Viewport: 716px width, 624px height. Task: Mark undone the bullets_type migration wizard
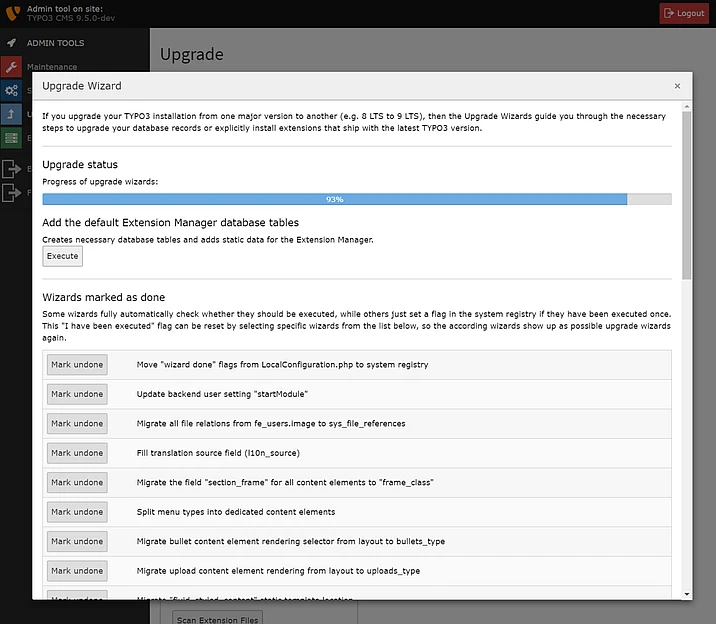coord(77,541)
